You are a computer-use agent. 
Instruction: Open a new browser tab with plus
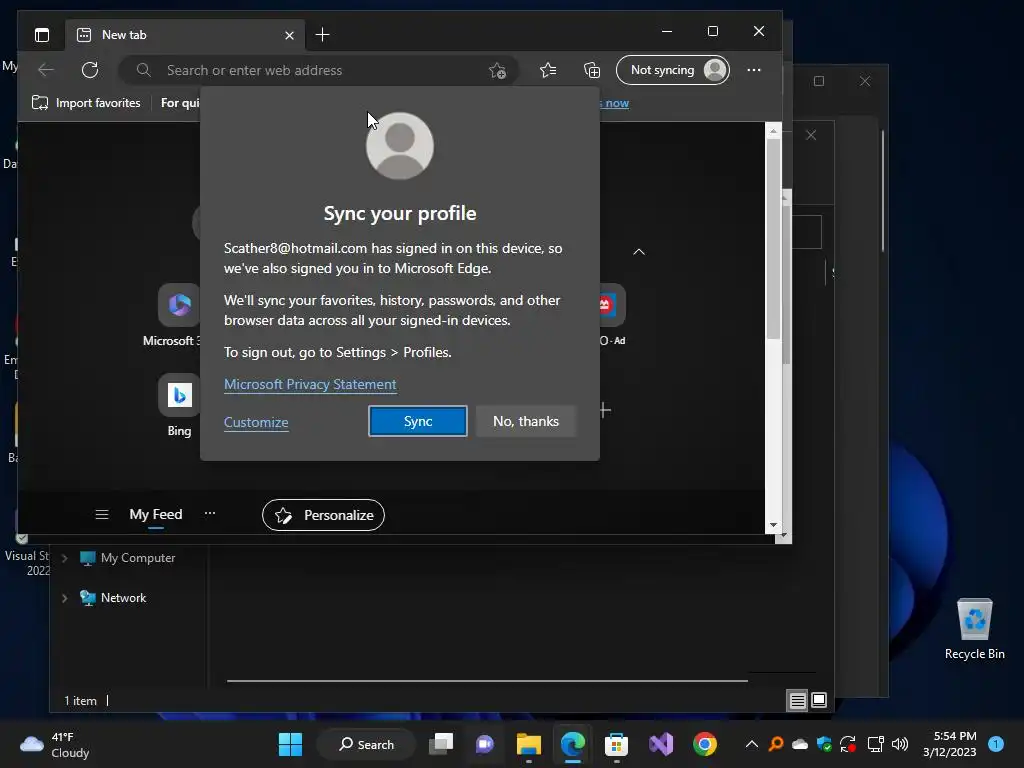point(323,35)
